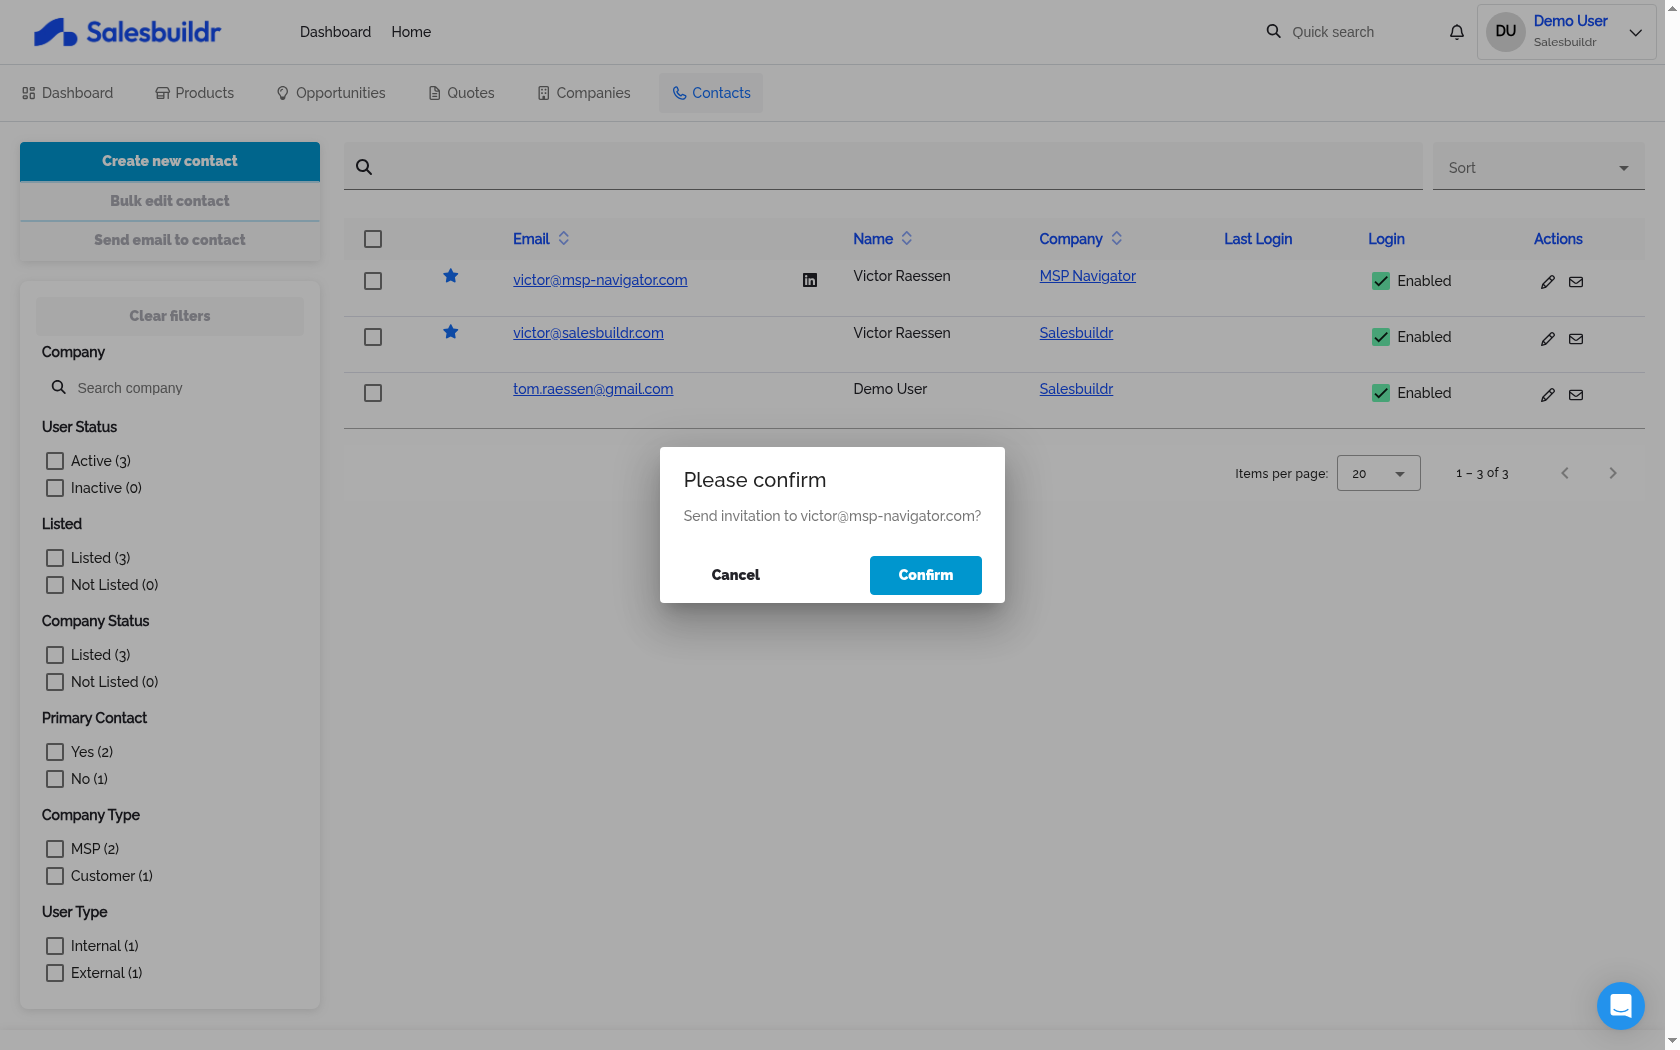Click the contacts search magnifier icon
The image size is (1680, 1050).
pyautogui.click(x=364, y=167)
